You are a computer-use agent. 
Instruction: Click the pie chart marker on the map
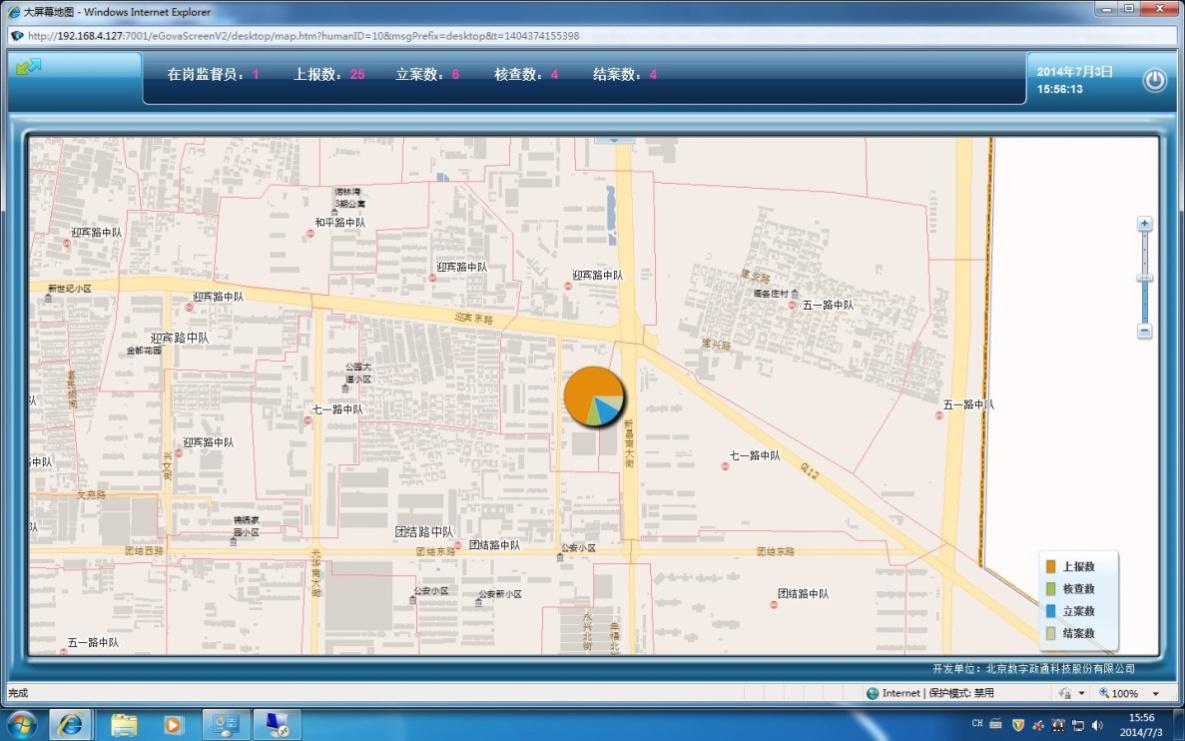tap(595, 396)
